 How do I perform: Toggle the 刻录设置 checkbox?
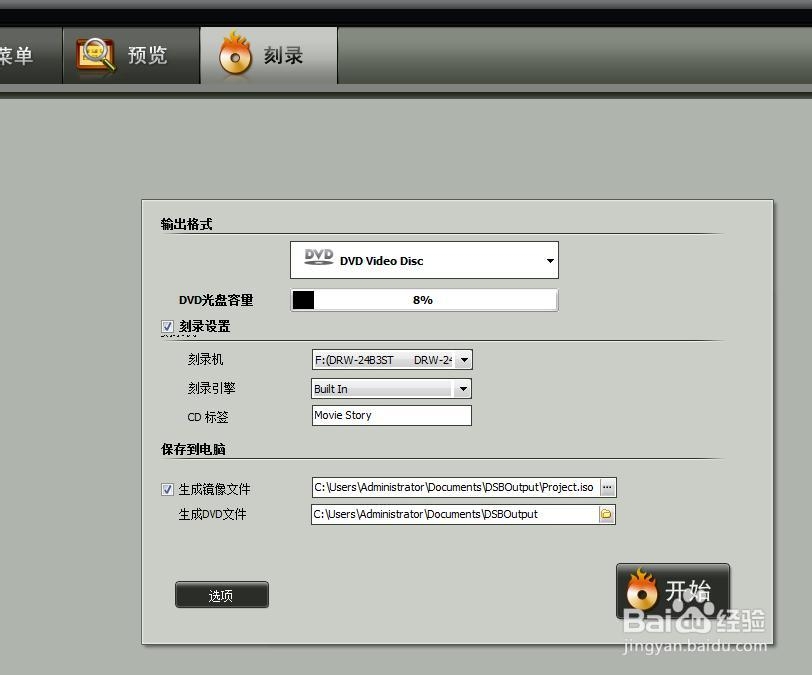(x=167, y=327)
